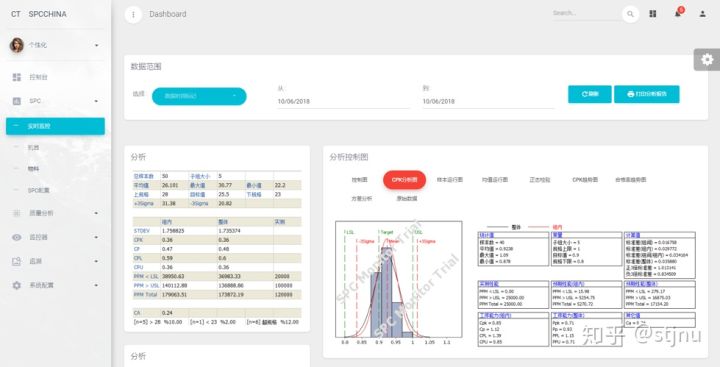
Task: Expand the 系统配置 gear sidebar section
Action: click(55, 285)
